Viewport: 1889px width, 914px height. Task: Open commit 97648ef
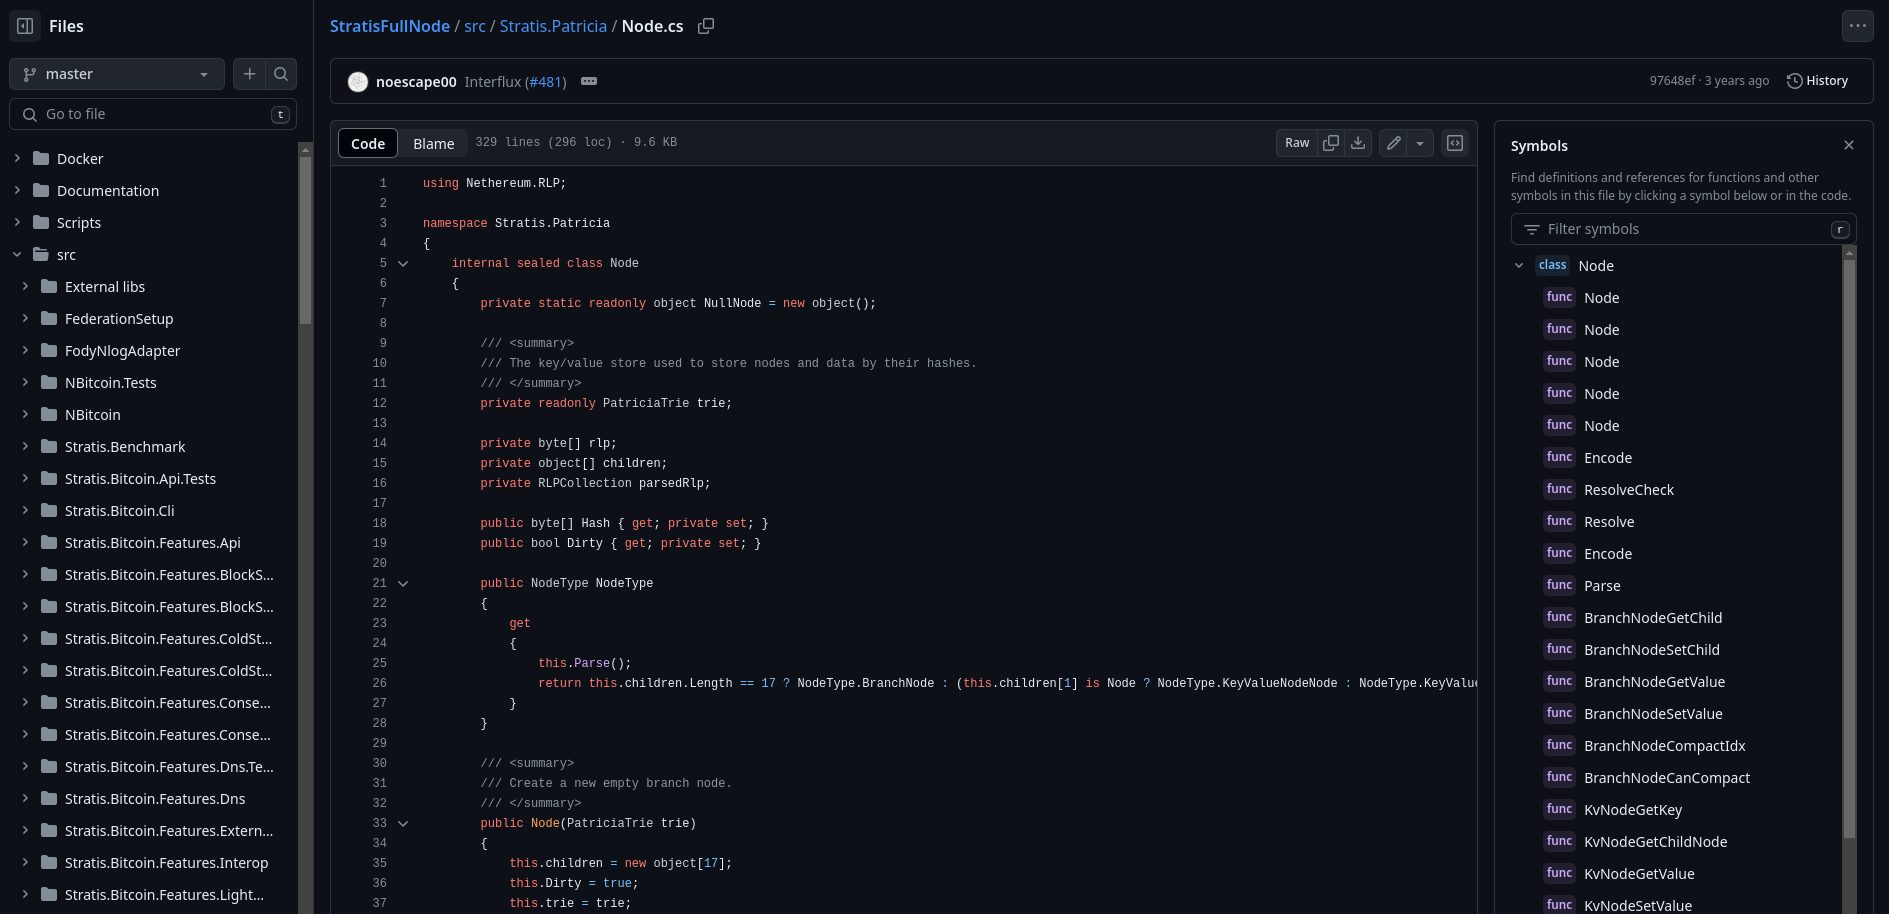pos(1672,81)
